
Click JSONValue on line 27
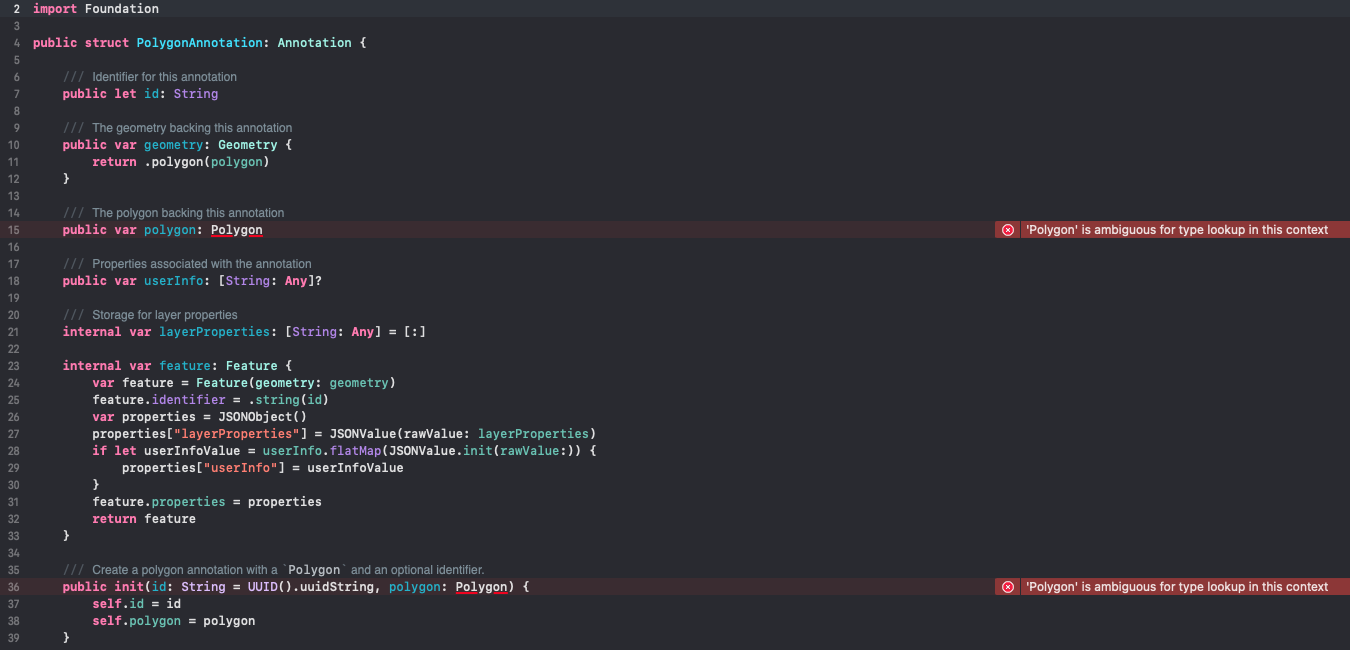coord(363,434)
